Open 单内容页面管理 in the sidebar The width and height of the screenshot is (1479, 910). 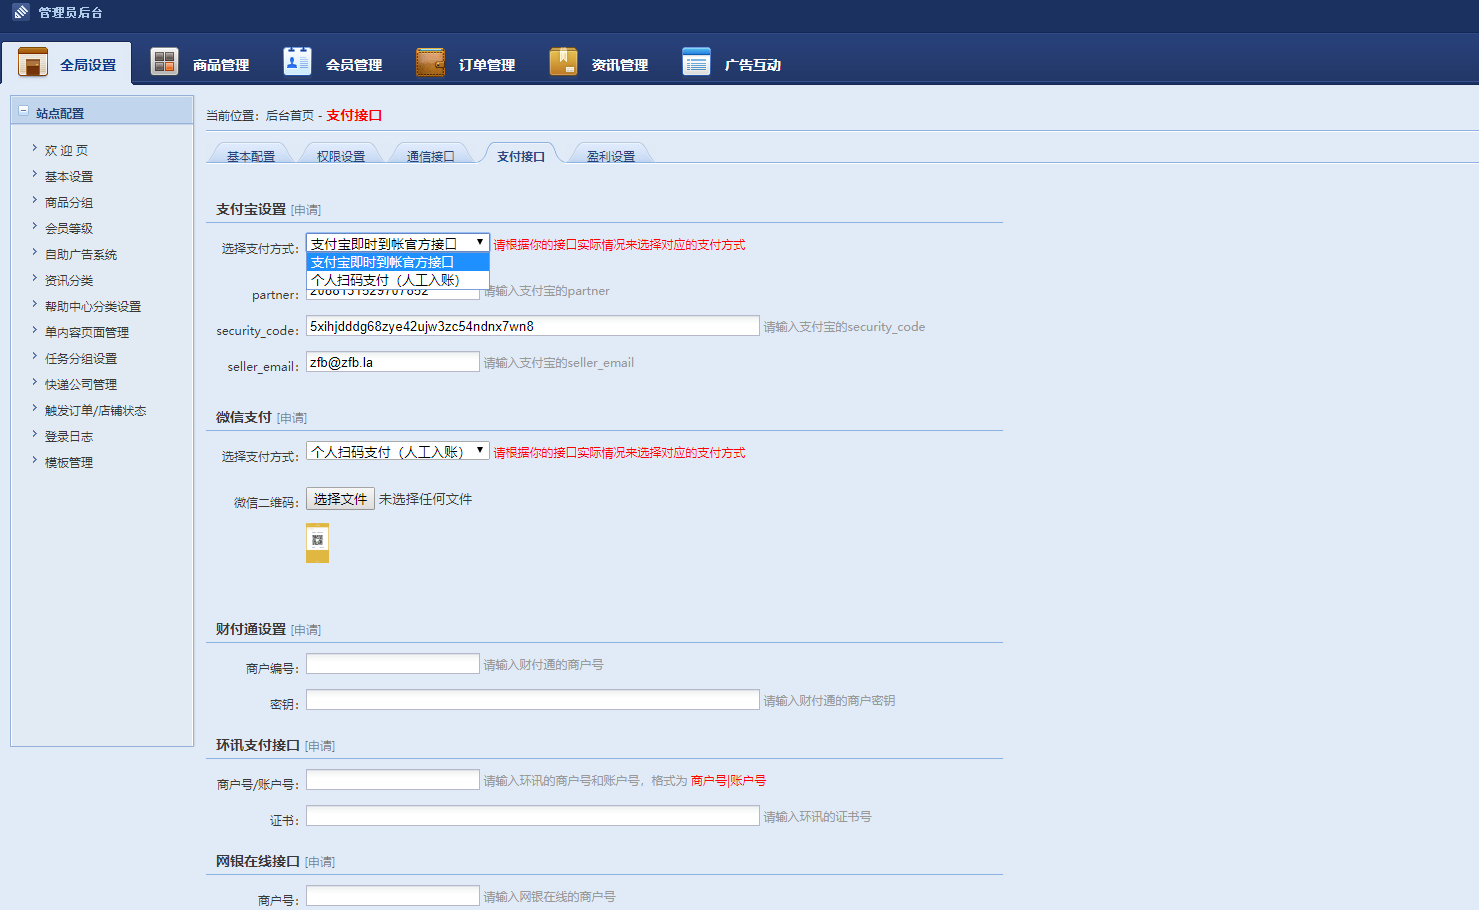click(x=87, y=332)
